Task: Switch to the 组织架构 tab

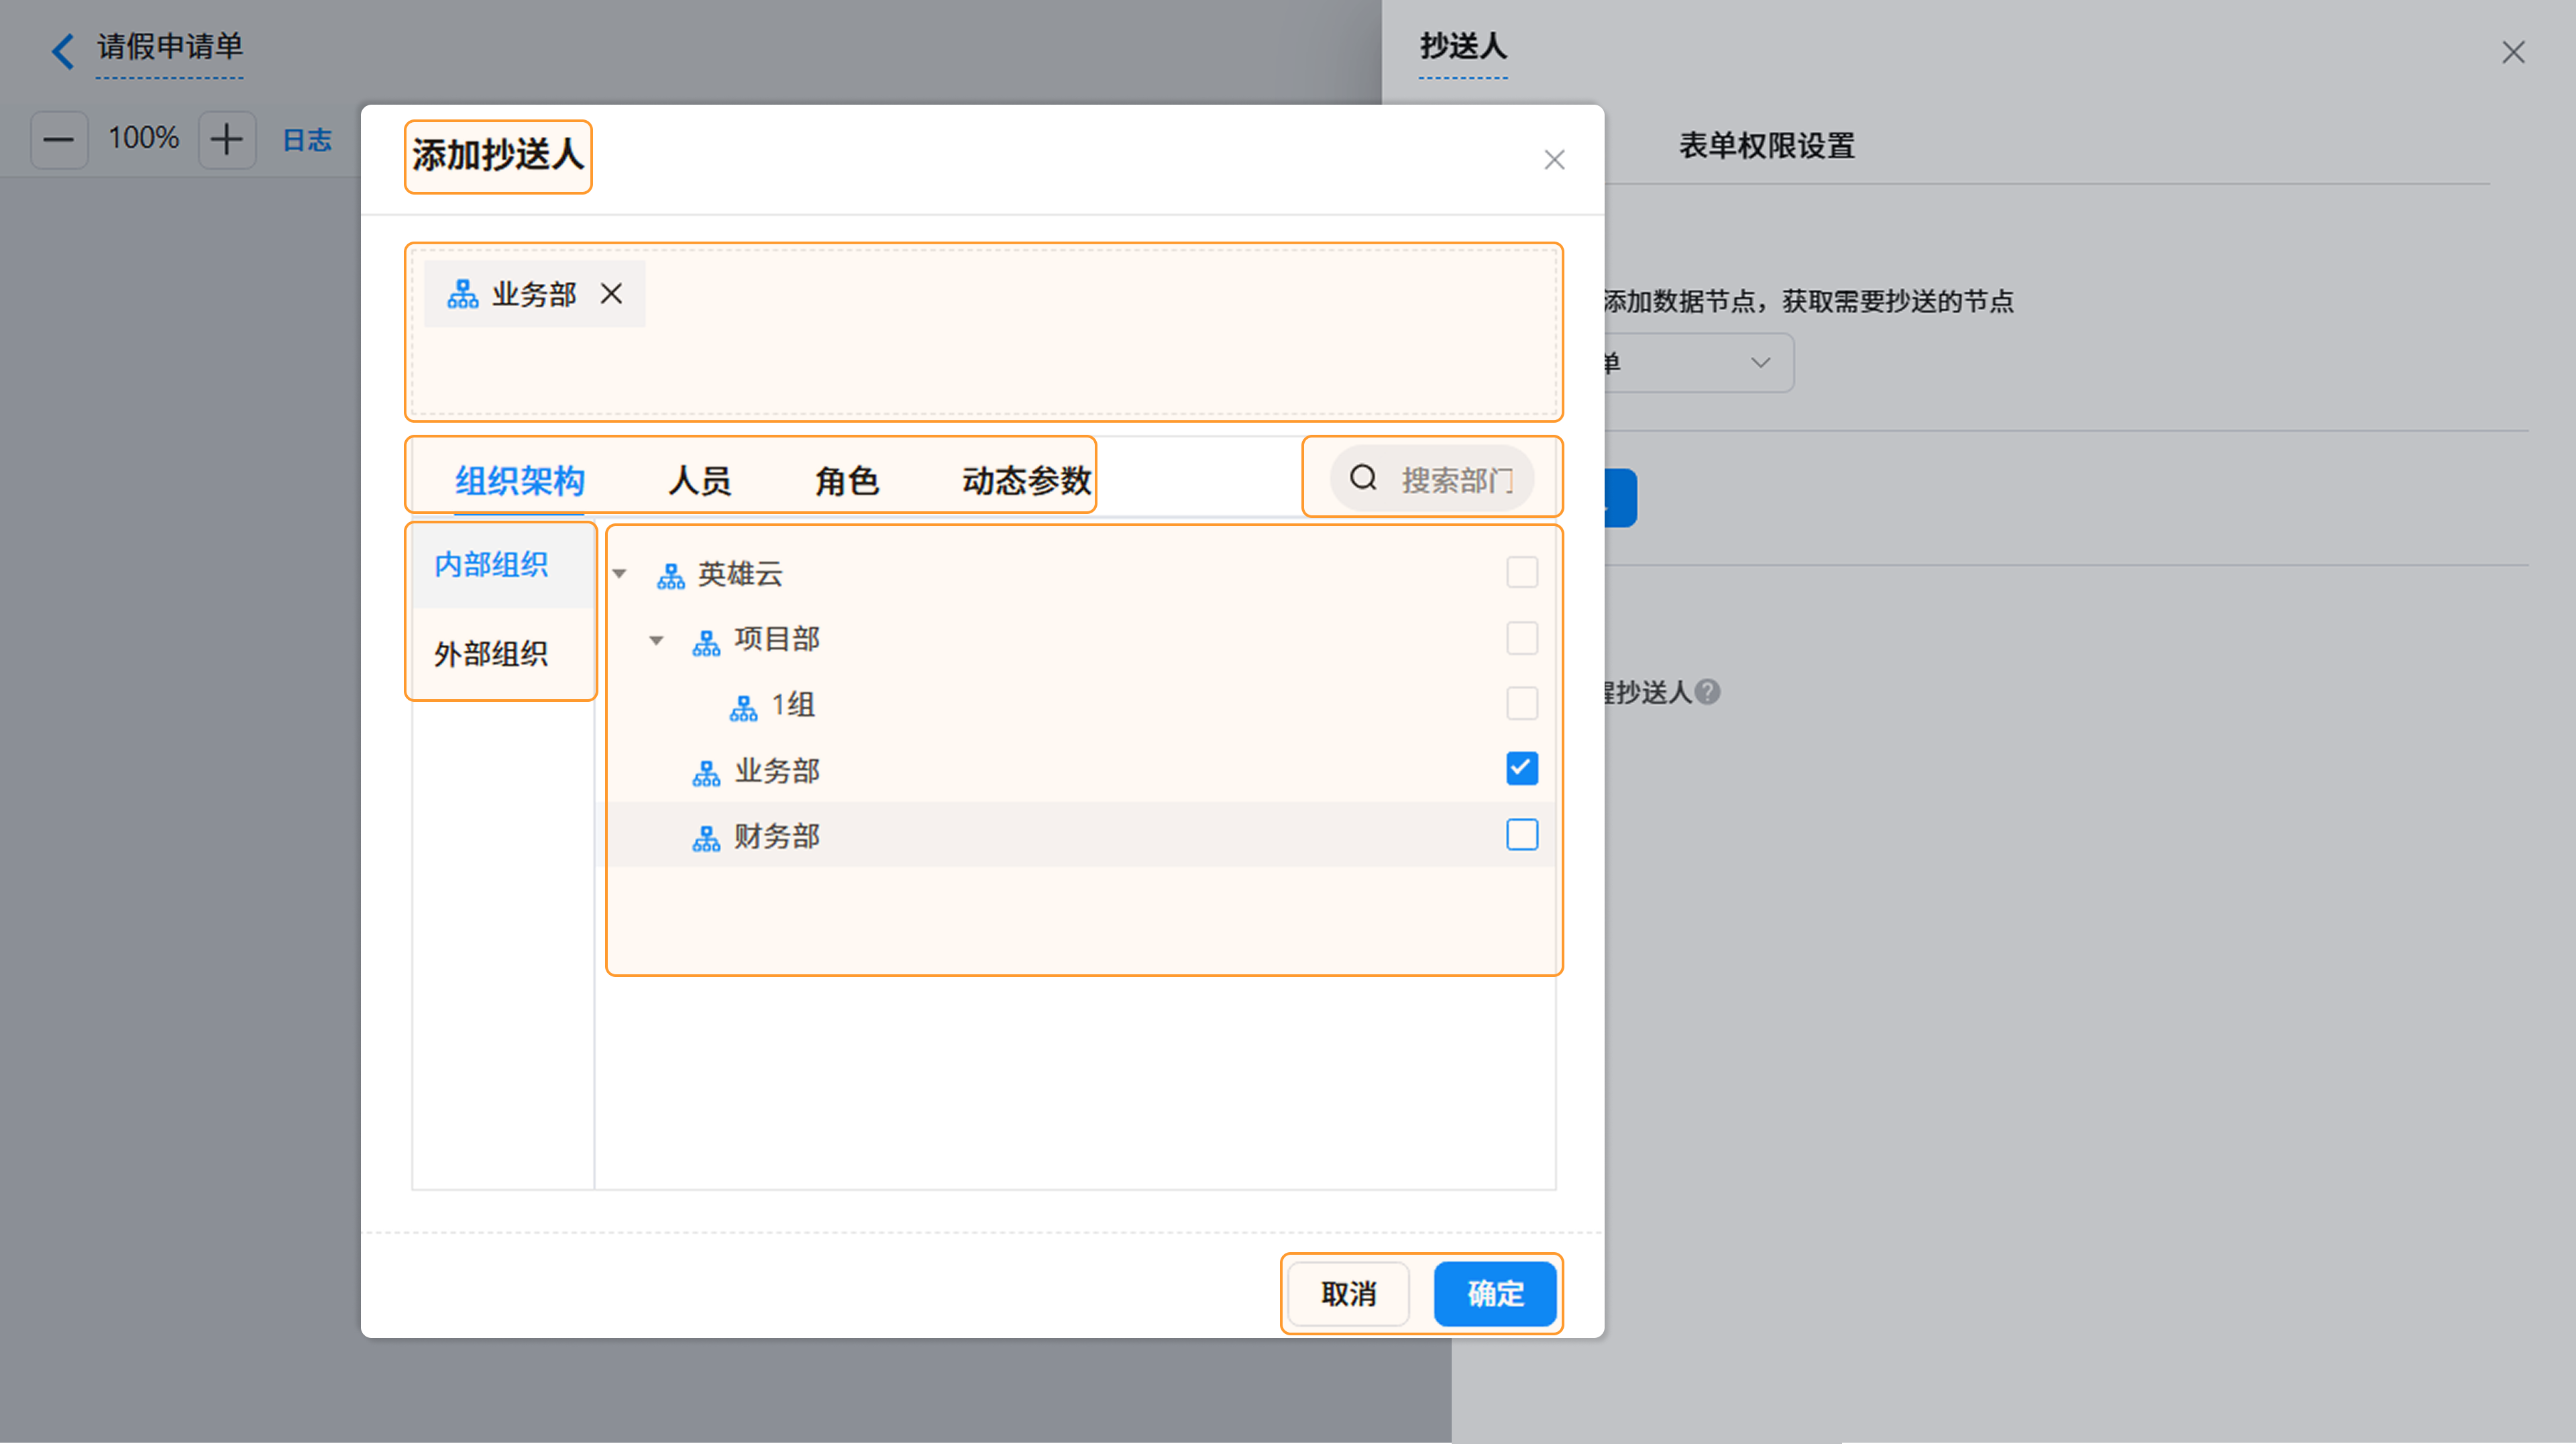Action: (x=520, y=481)
